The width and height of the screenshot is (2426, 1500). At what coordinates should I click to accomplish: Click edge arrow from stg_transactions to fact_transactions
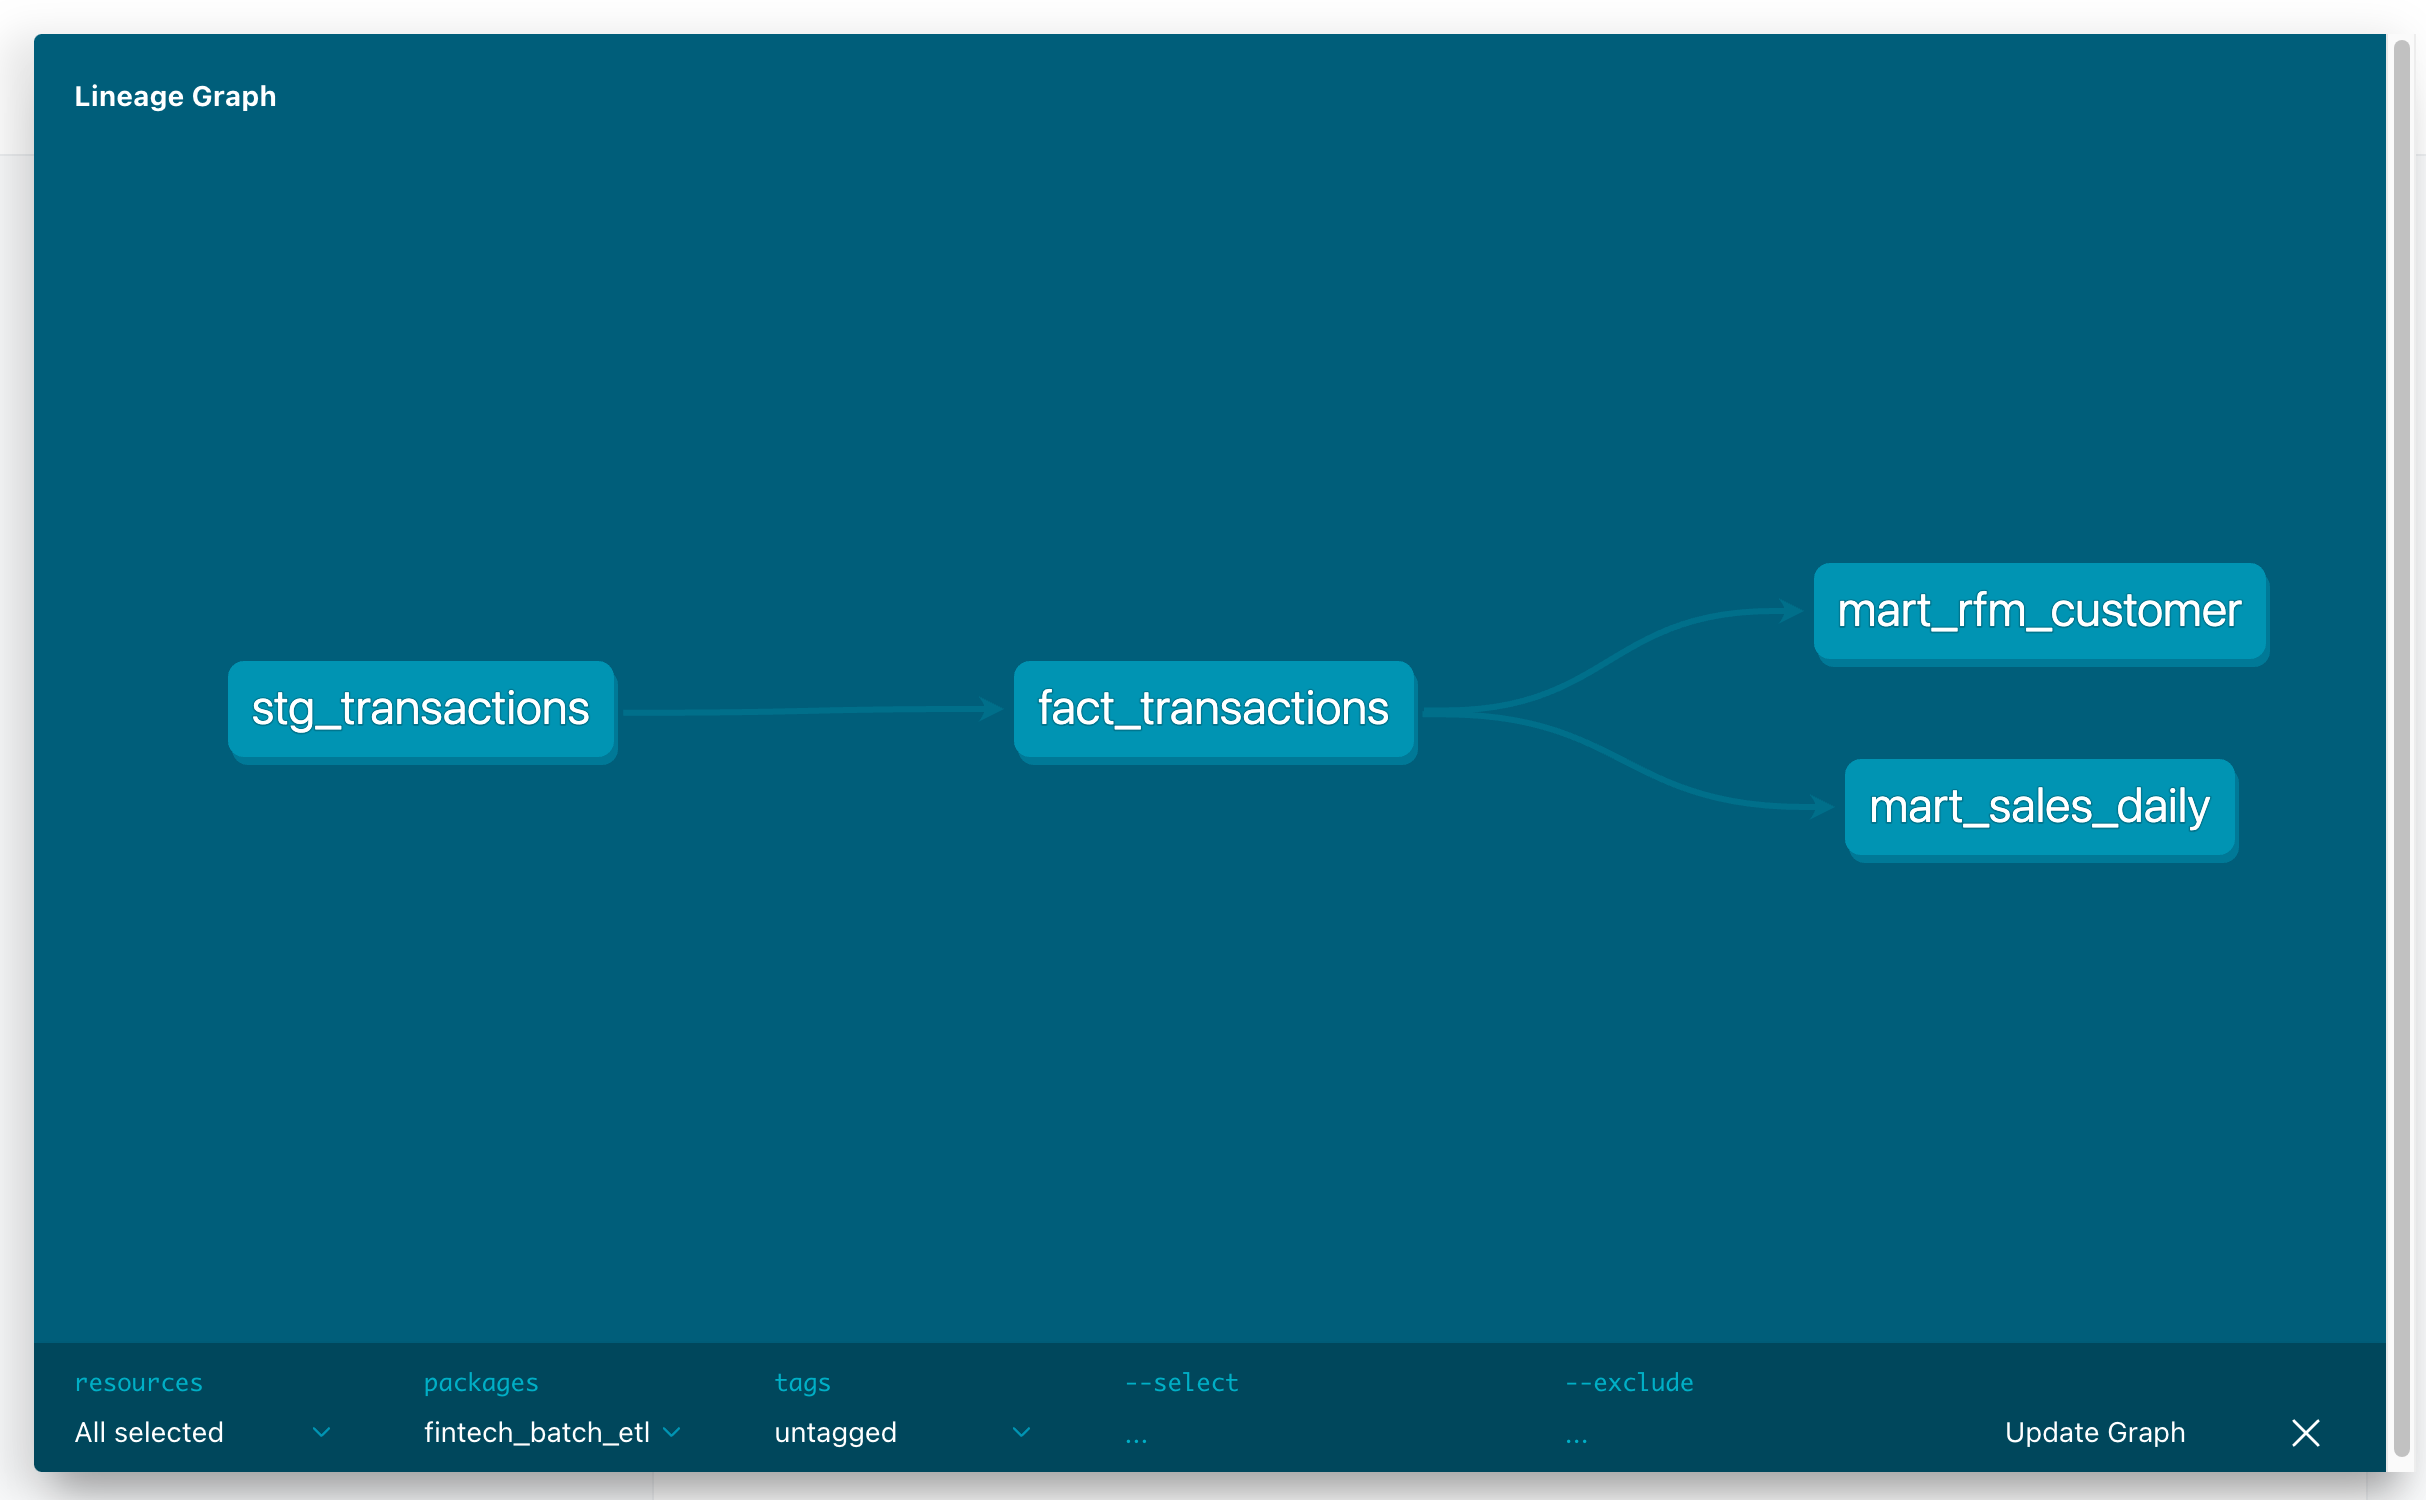[810, 711]
